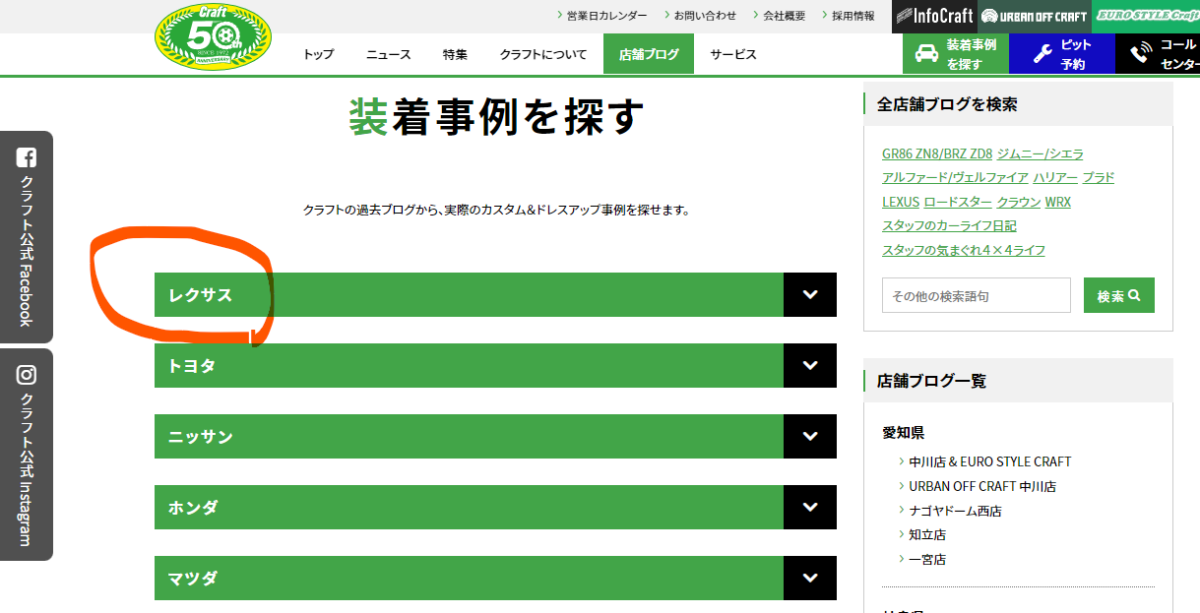This screenshot has height=613, width=1200.
Task: Click the その他の検索語句 search input field
Action: pyautogui.click(x=976, y=296)
